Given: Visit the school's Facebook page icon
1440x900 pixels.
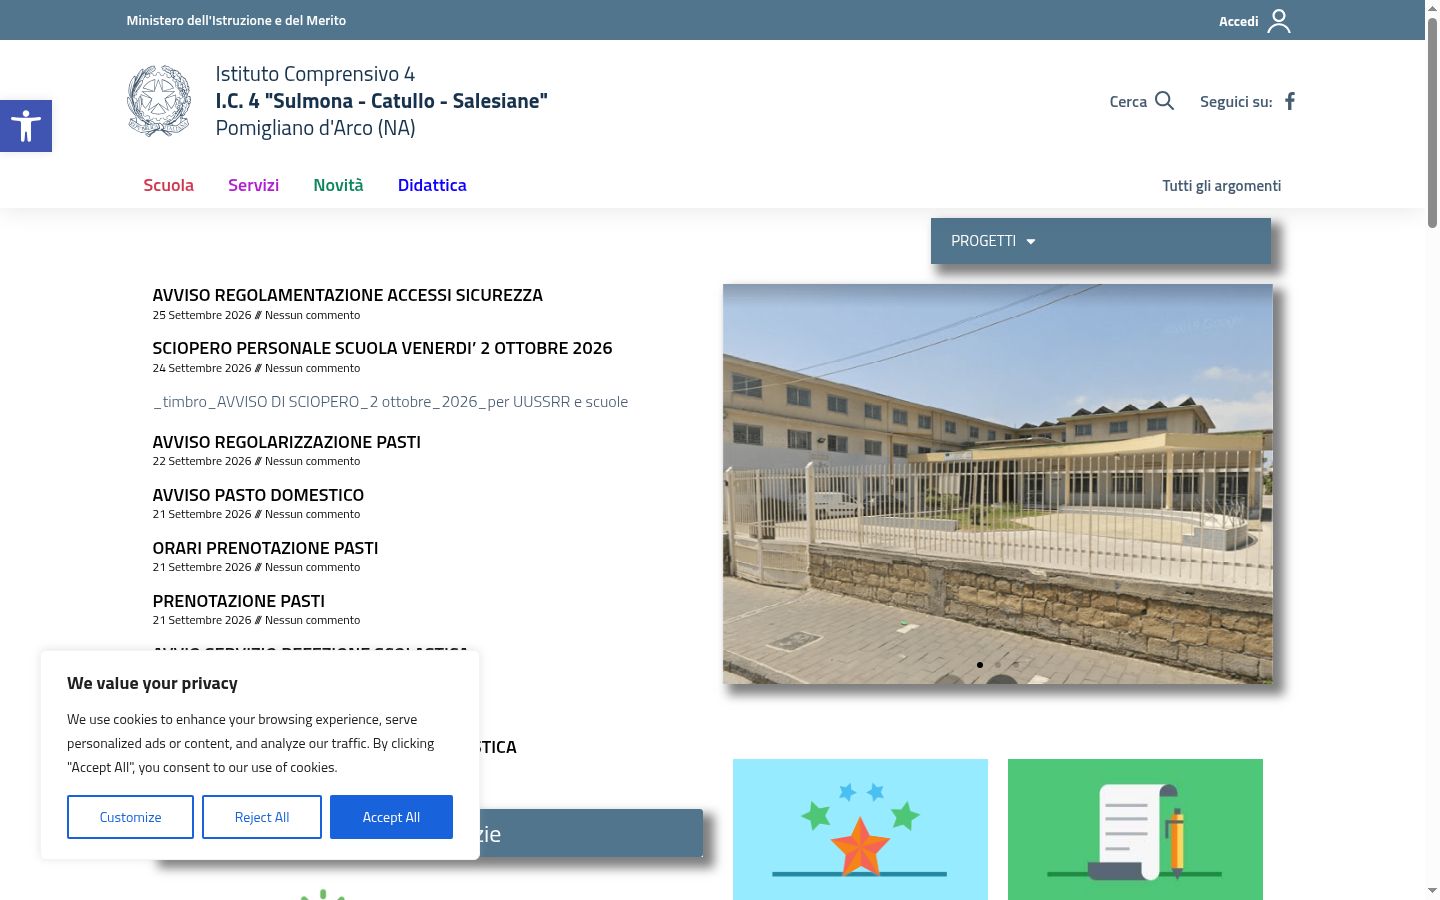Looking at the screenshot, I should click(x=1290, y=101).
